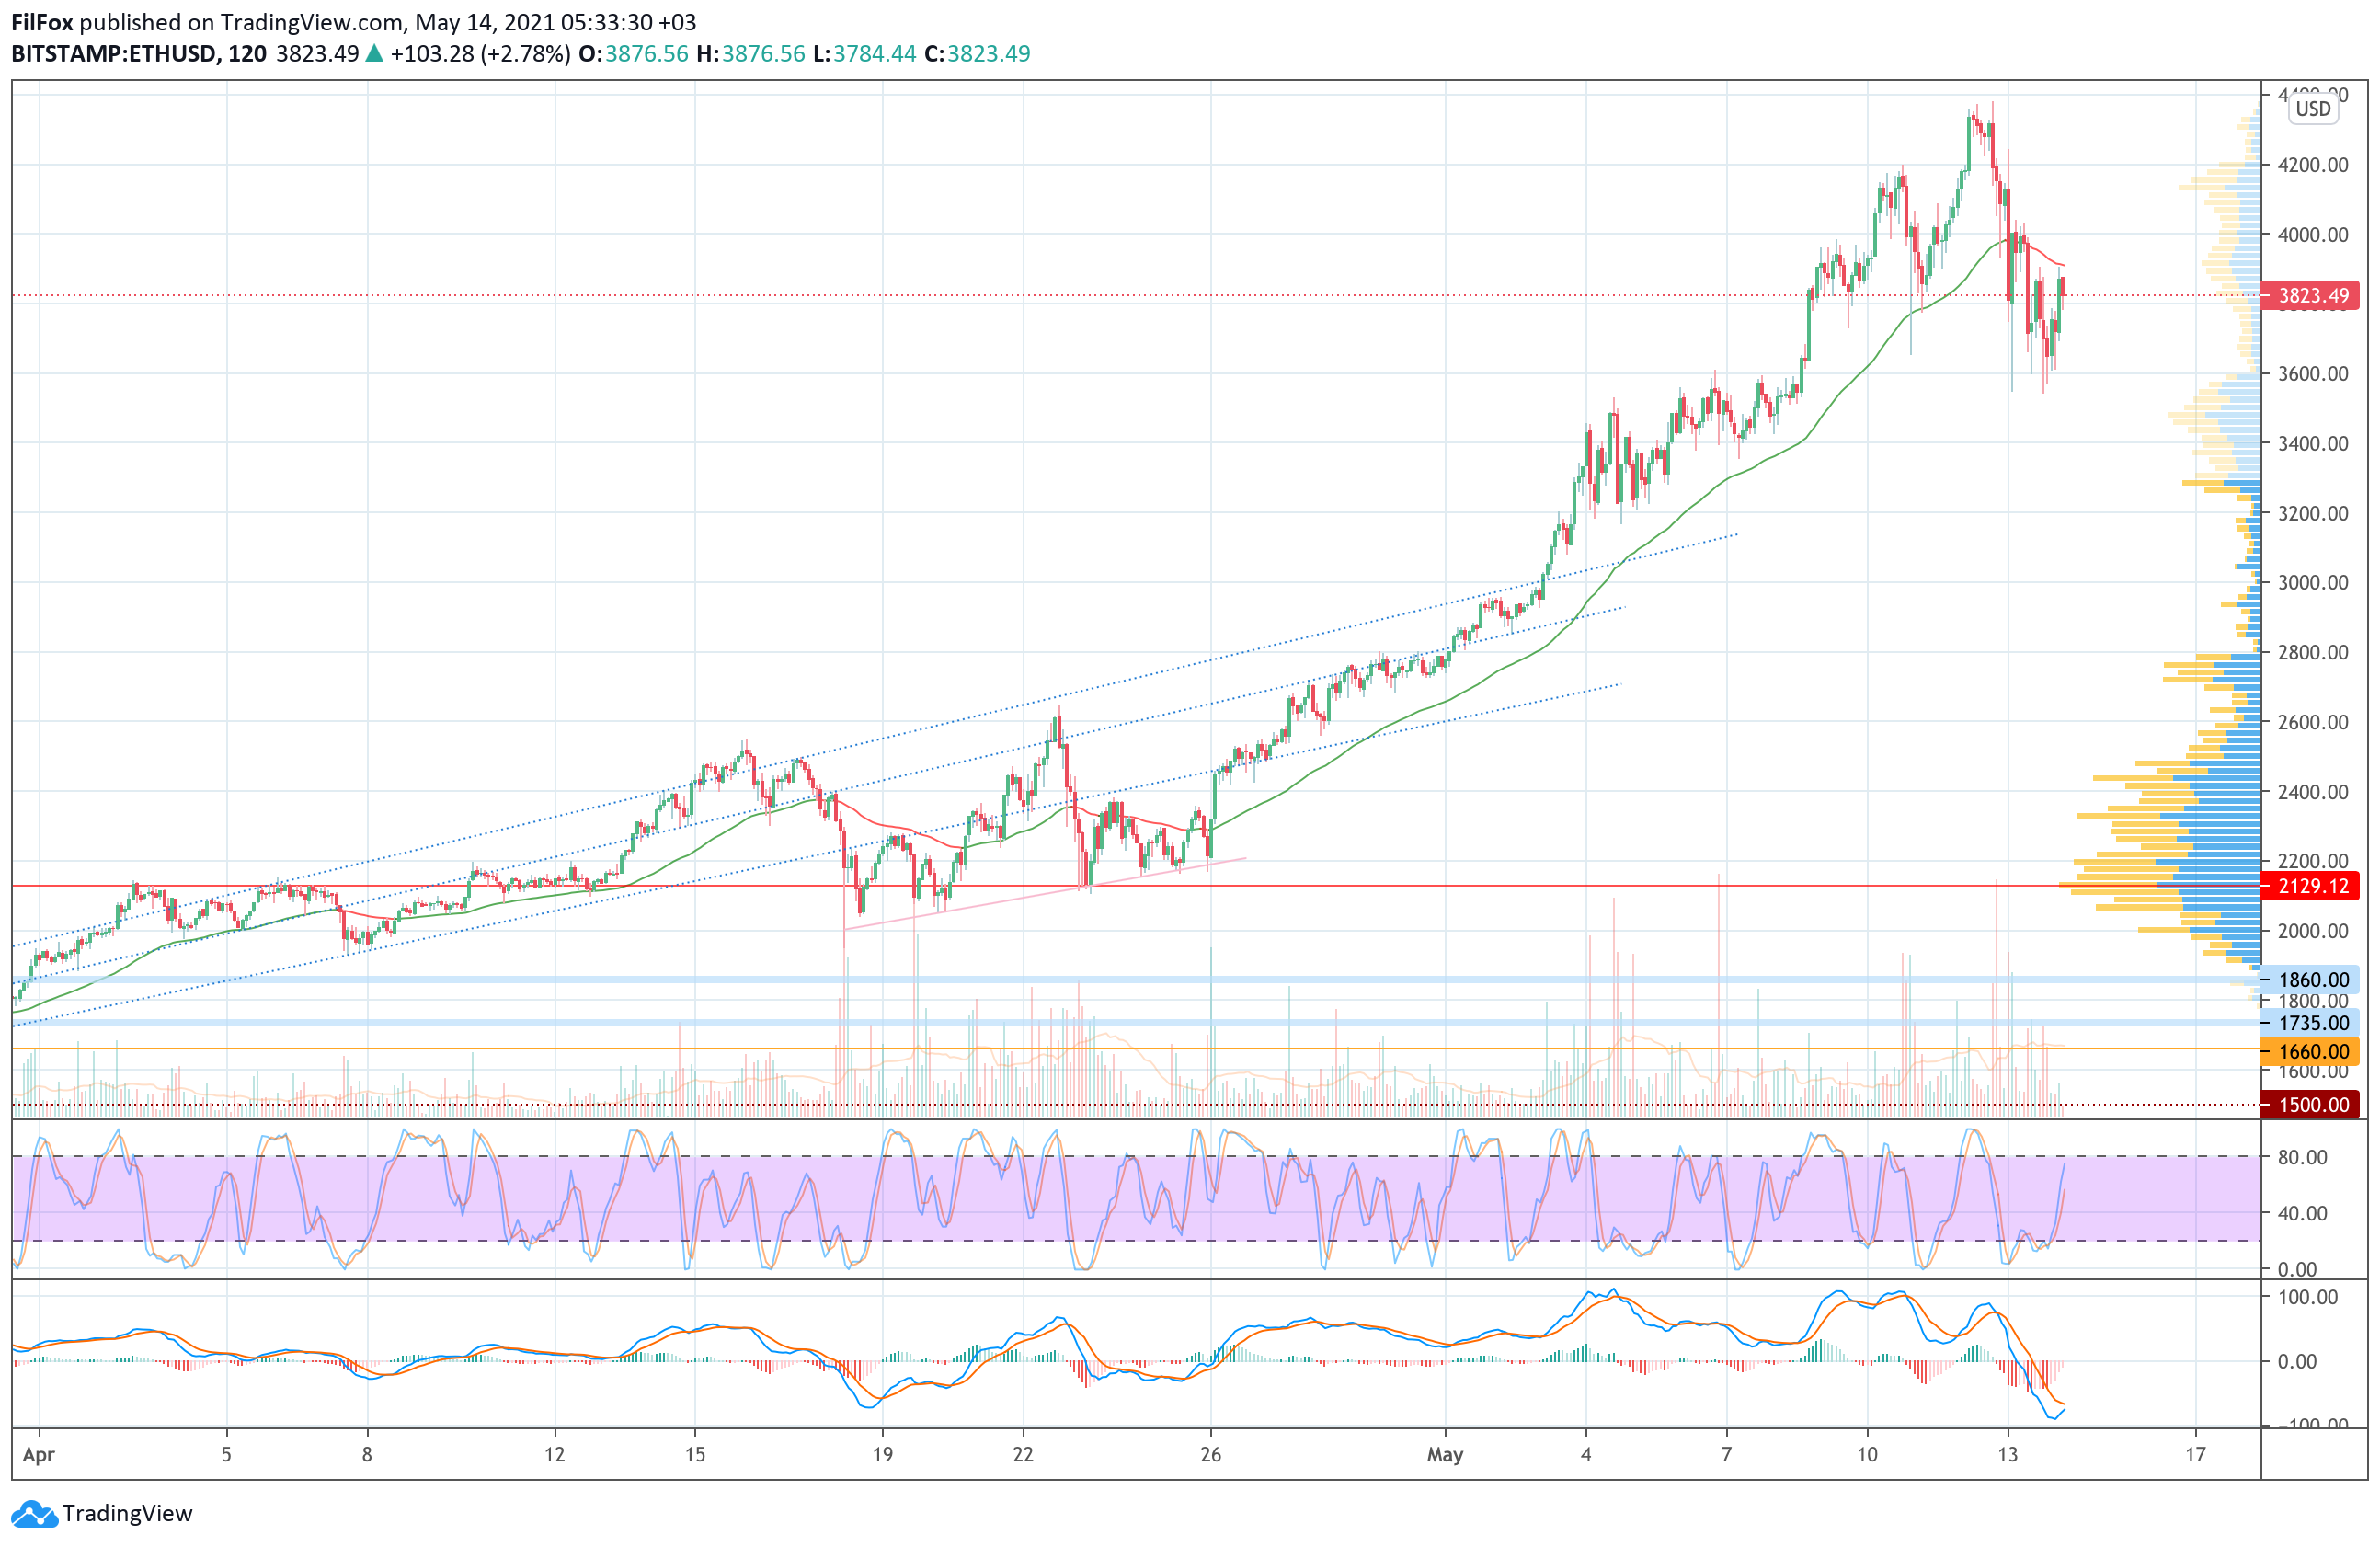Click the 26 date marker on time axis

click(x=1210, y=1455)
